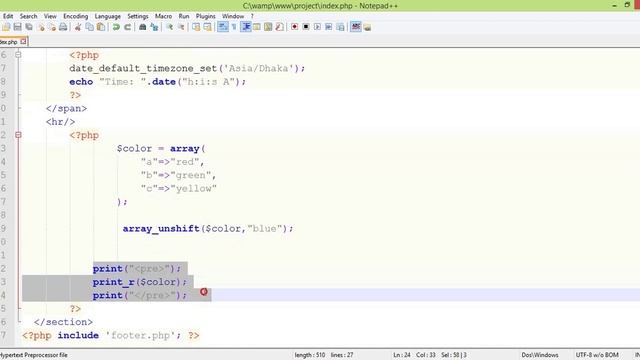Click the array_unshift($color,"blue") line
Image resolution: width=640 pixels, height=360 pixels.
208,228
